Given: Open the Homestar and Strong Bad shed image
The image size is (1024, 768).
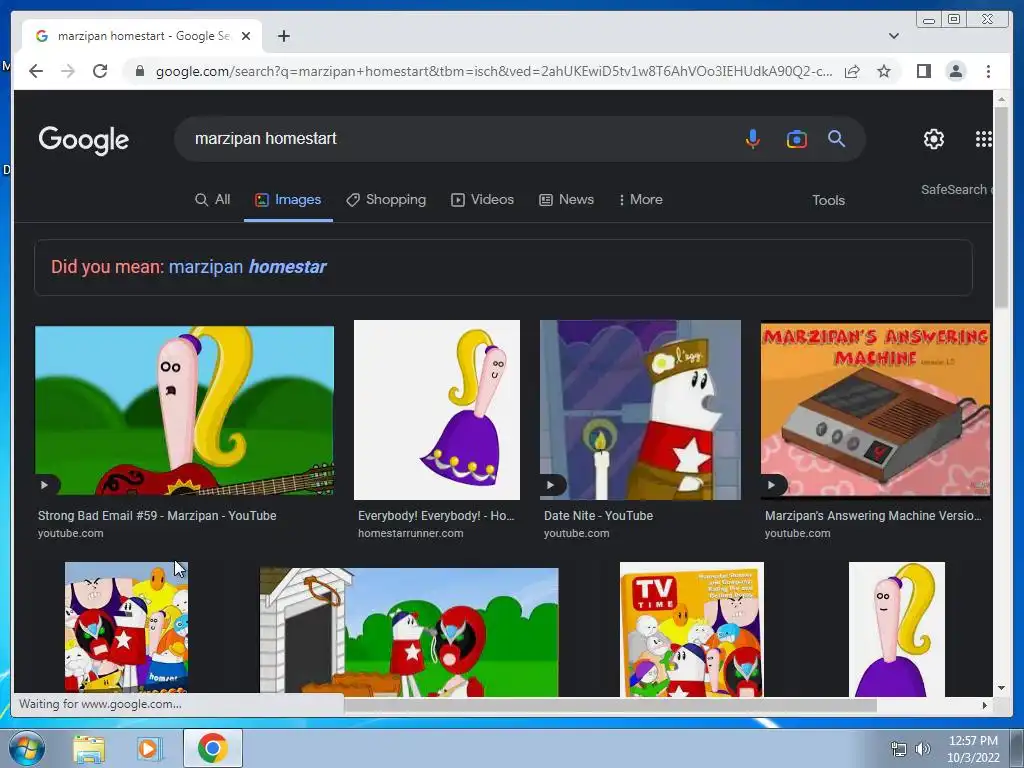Looking at the screenshot, I should click(x=409, y=632).
